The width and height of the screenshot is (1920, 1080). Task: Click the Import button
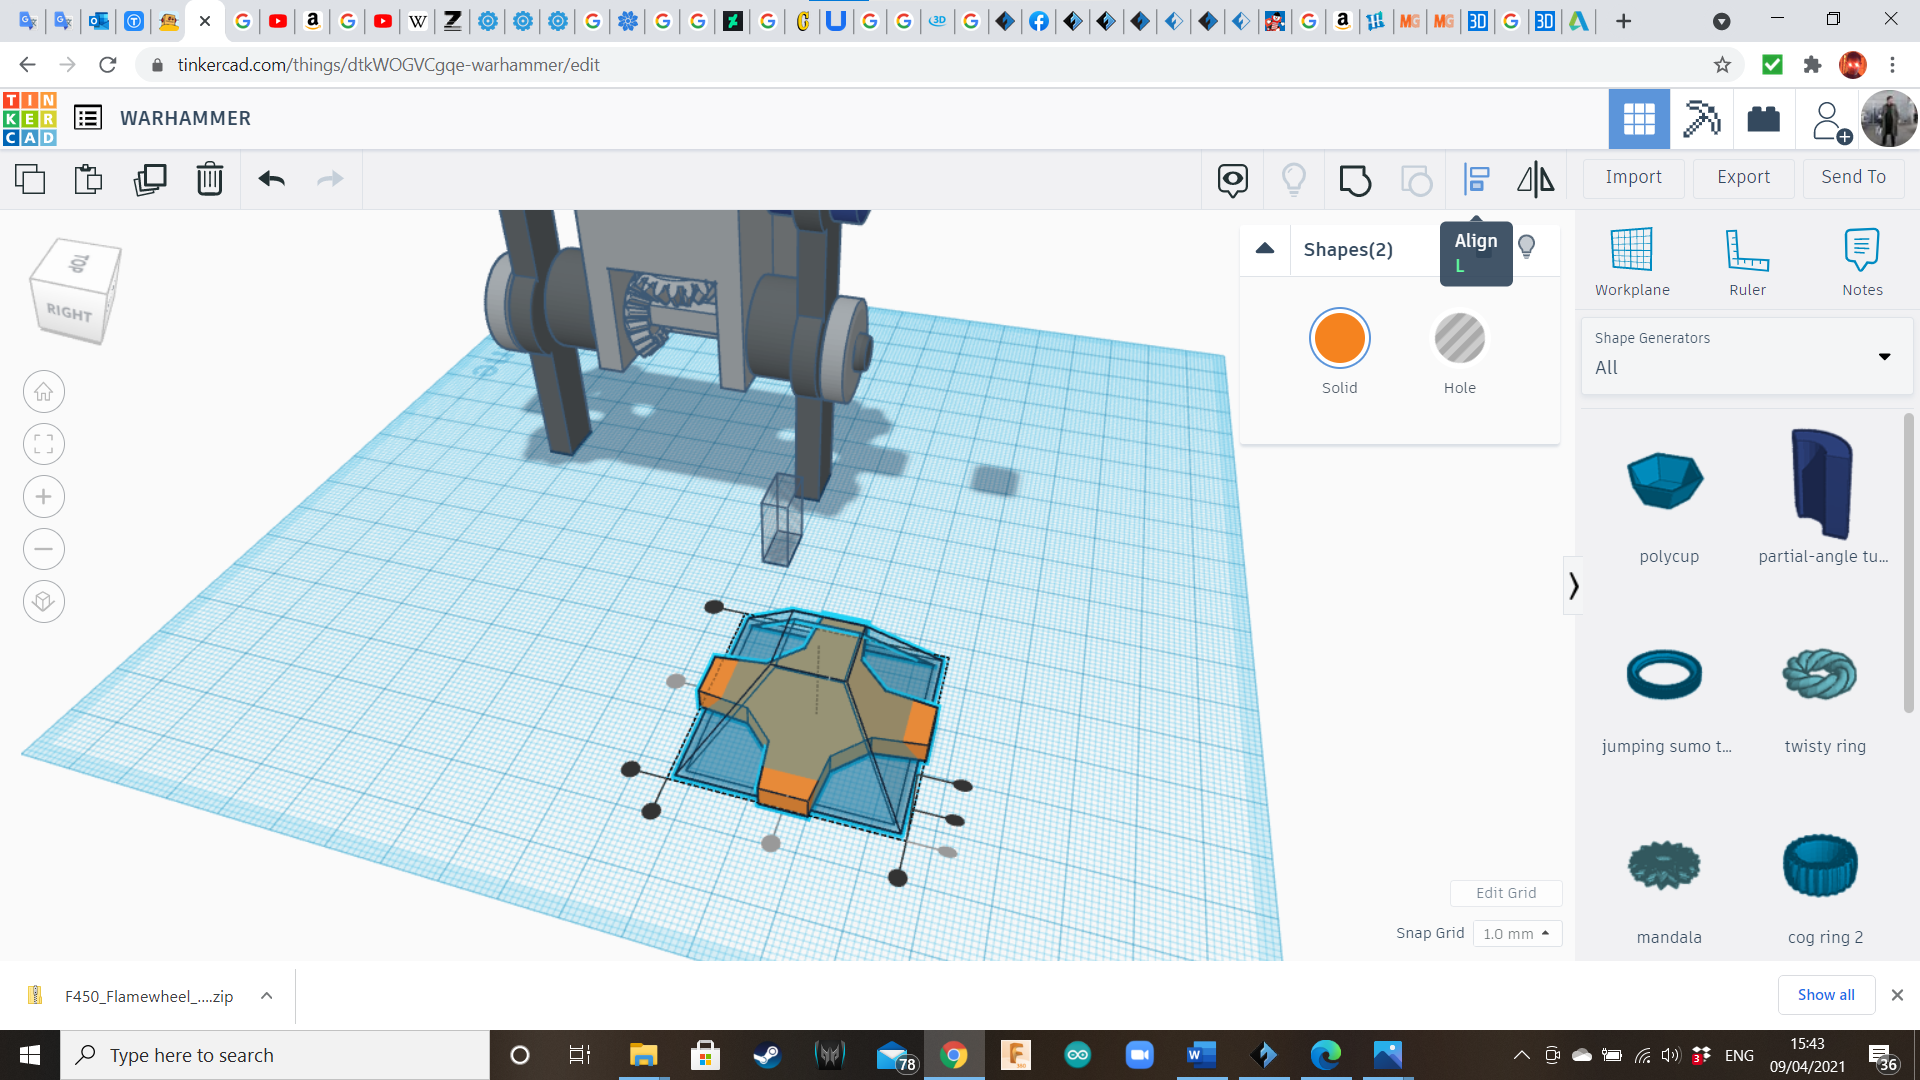click(x=1634, y=178)
